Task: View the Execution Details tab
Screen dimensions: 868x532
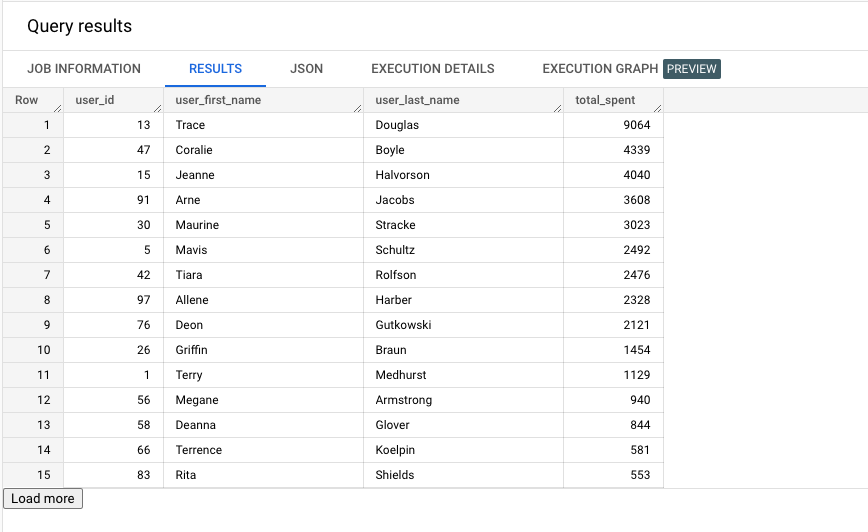Action: [432, 69]
